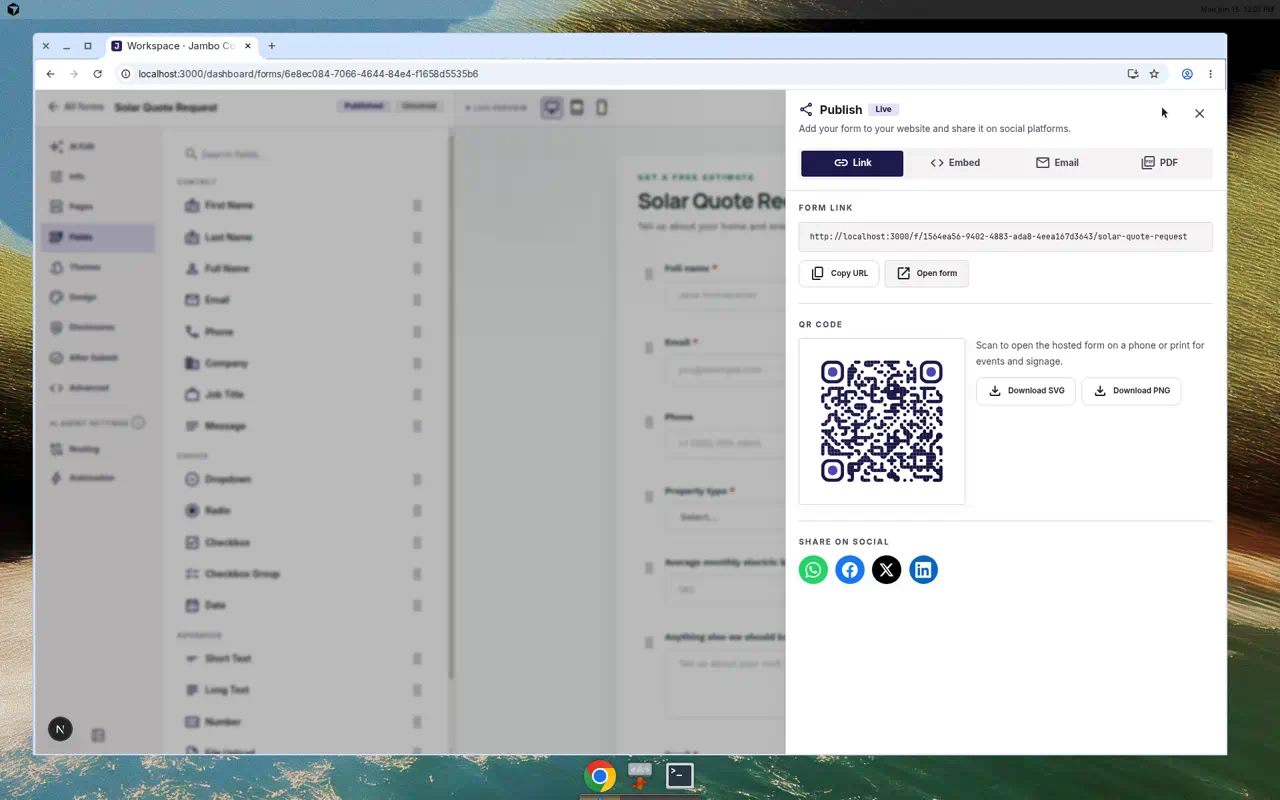Go back in the browser

50,74
